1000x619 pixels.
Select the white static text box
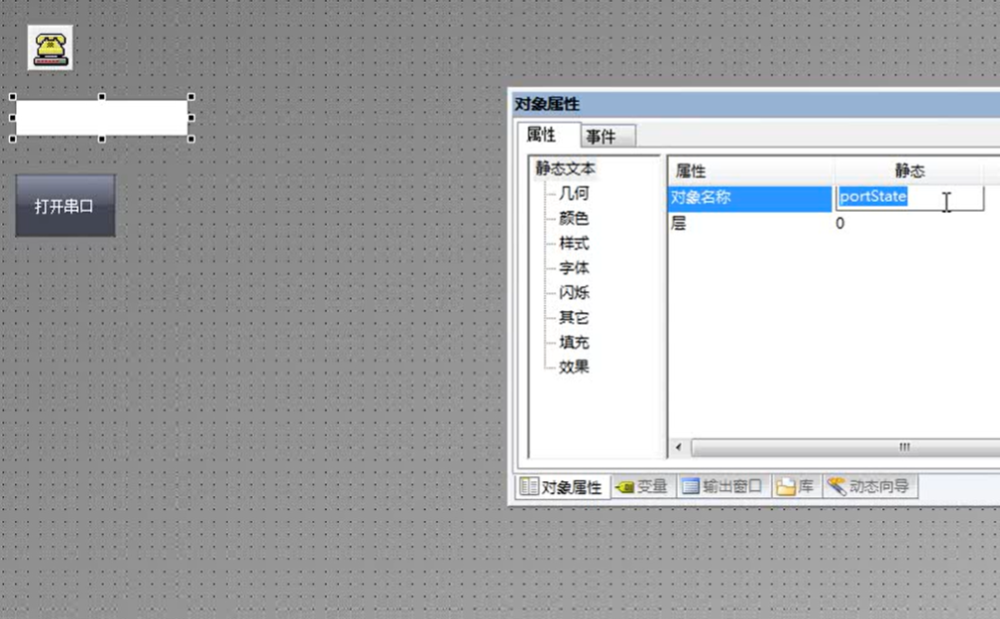point(102,117)
